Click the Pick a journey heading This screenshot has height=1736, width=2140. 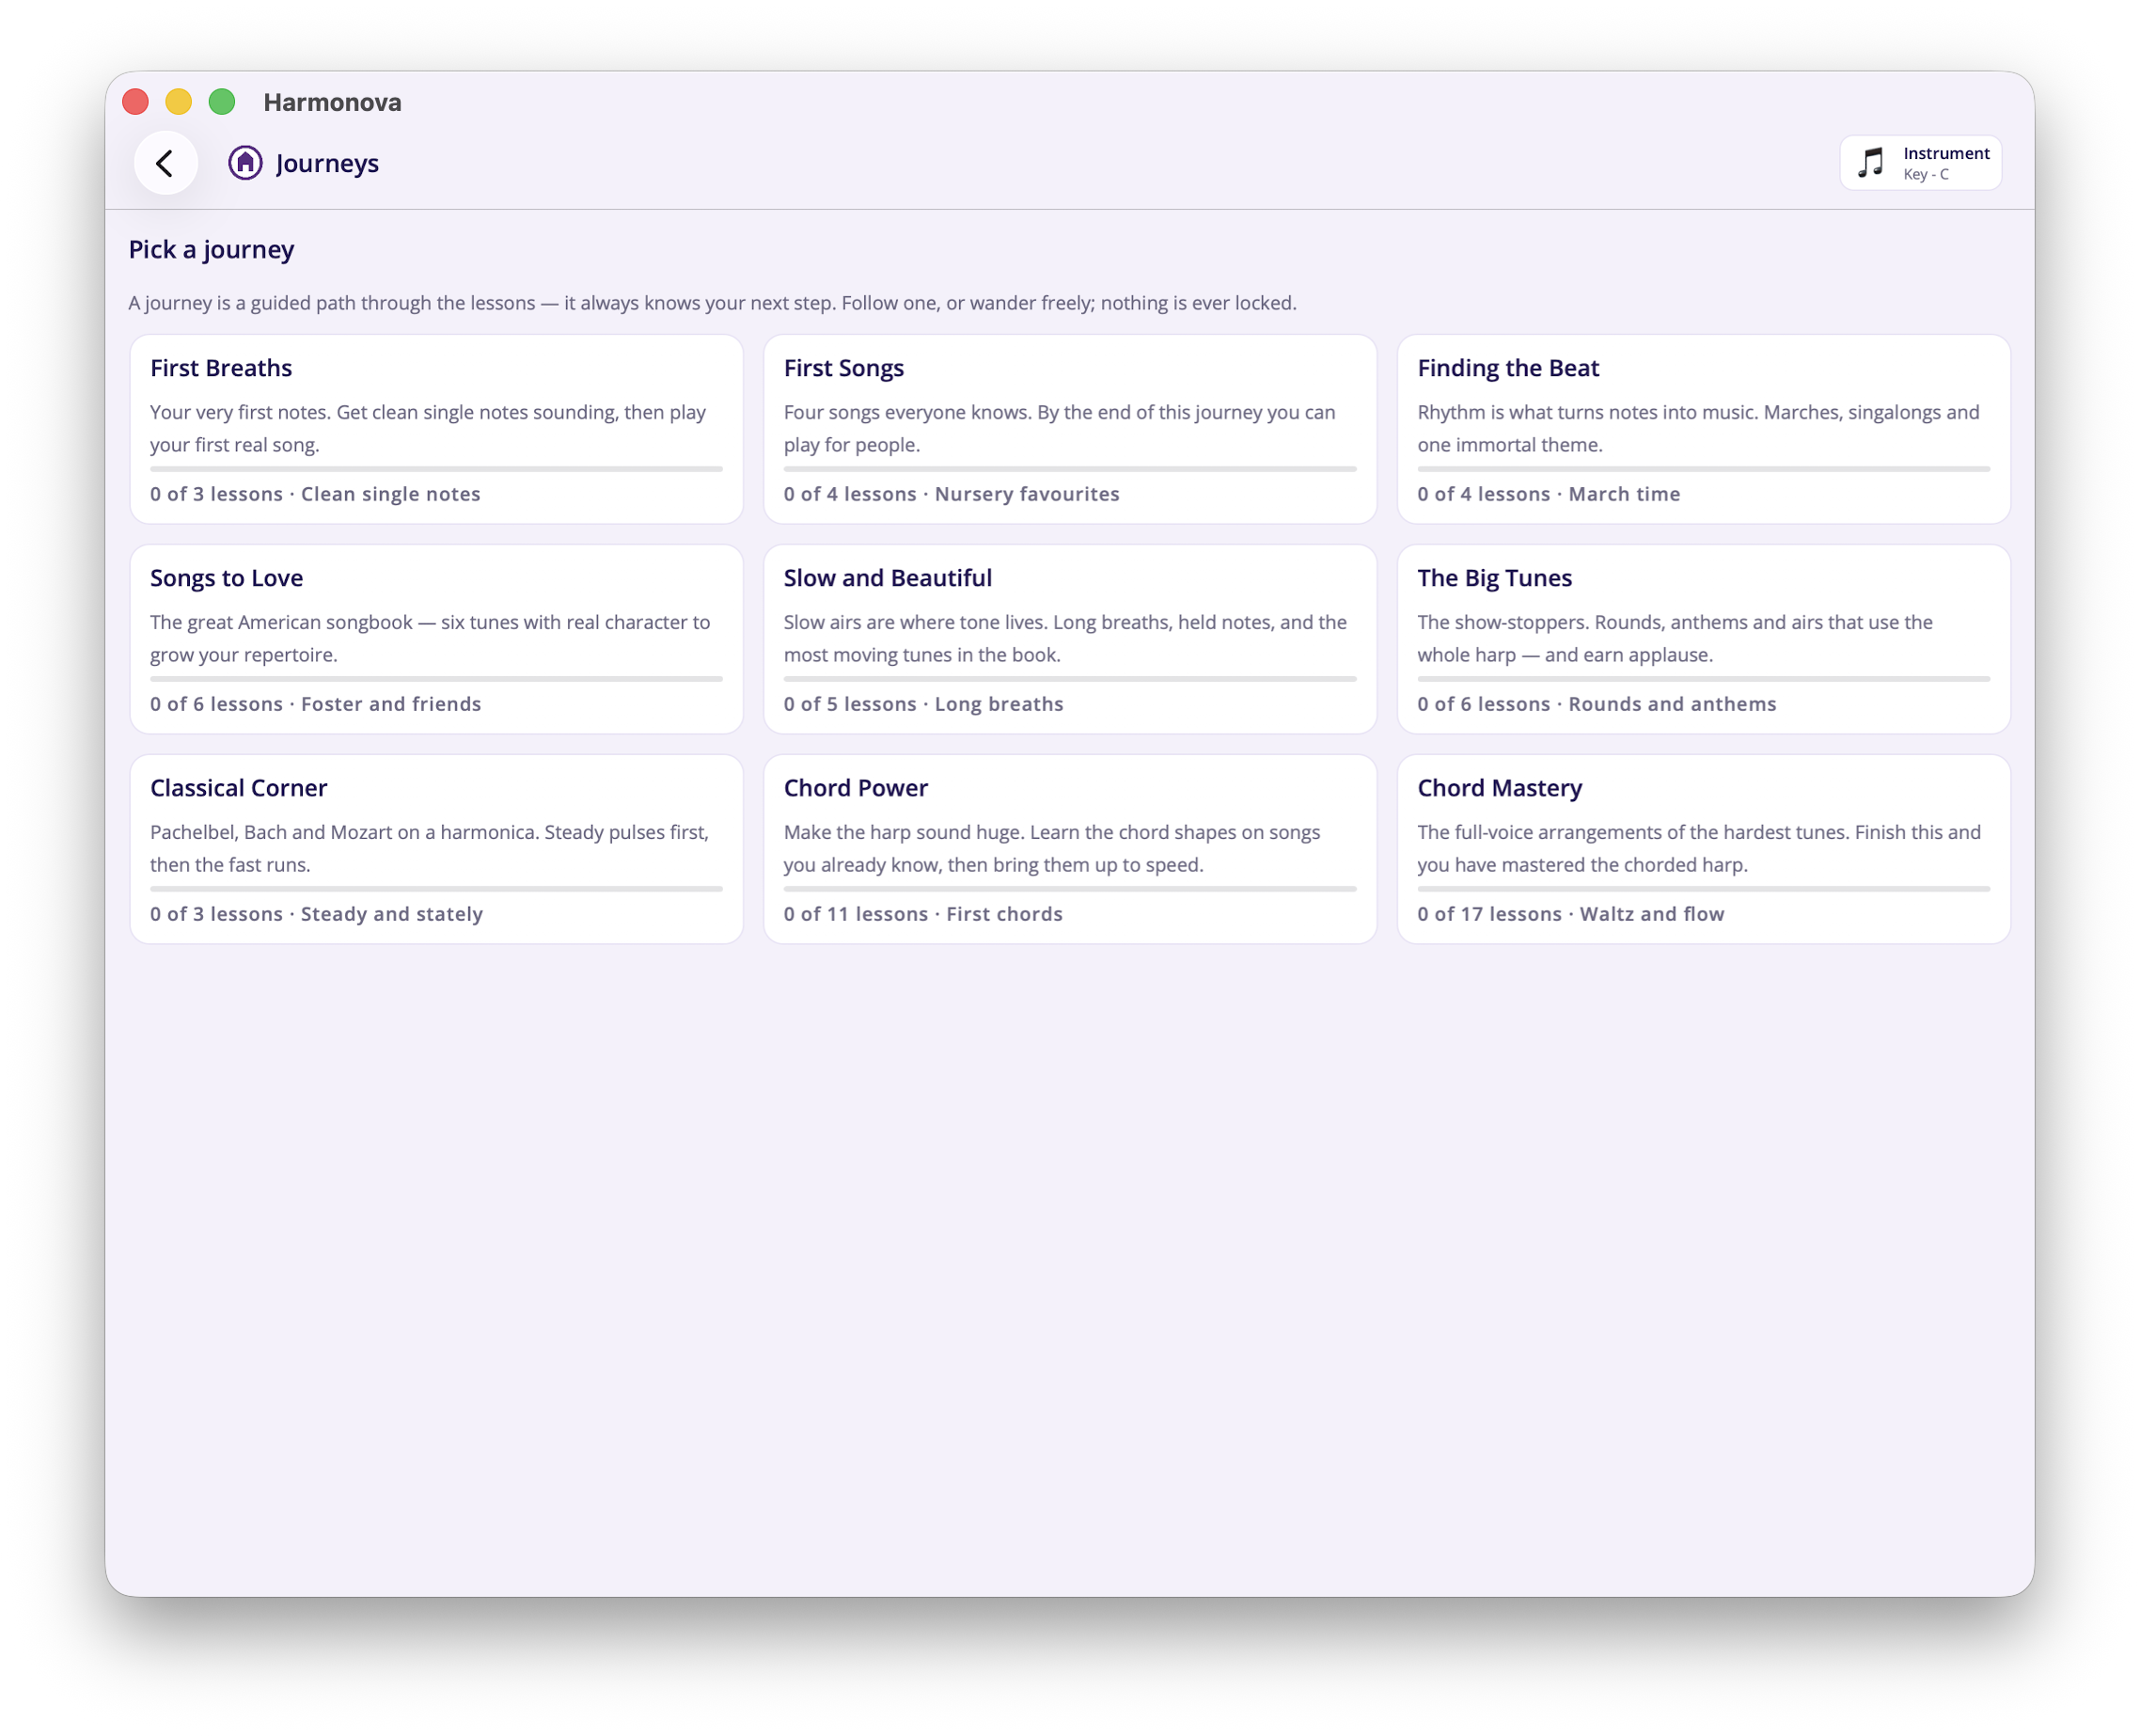point(211,250)
